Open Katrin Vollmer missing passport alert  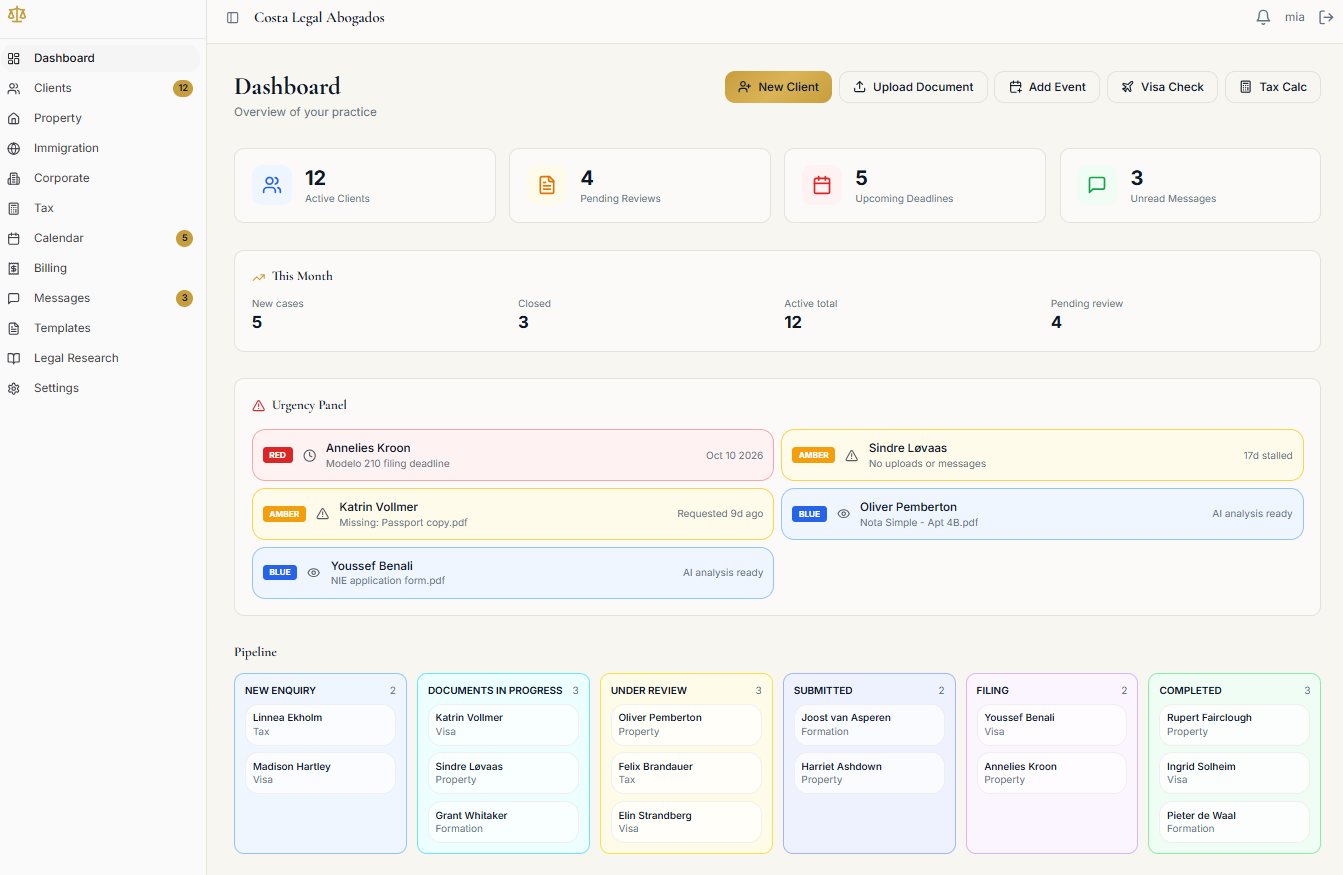click(x=513, y=514)
